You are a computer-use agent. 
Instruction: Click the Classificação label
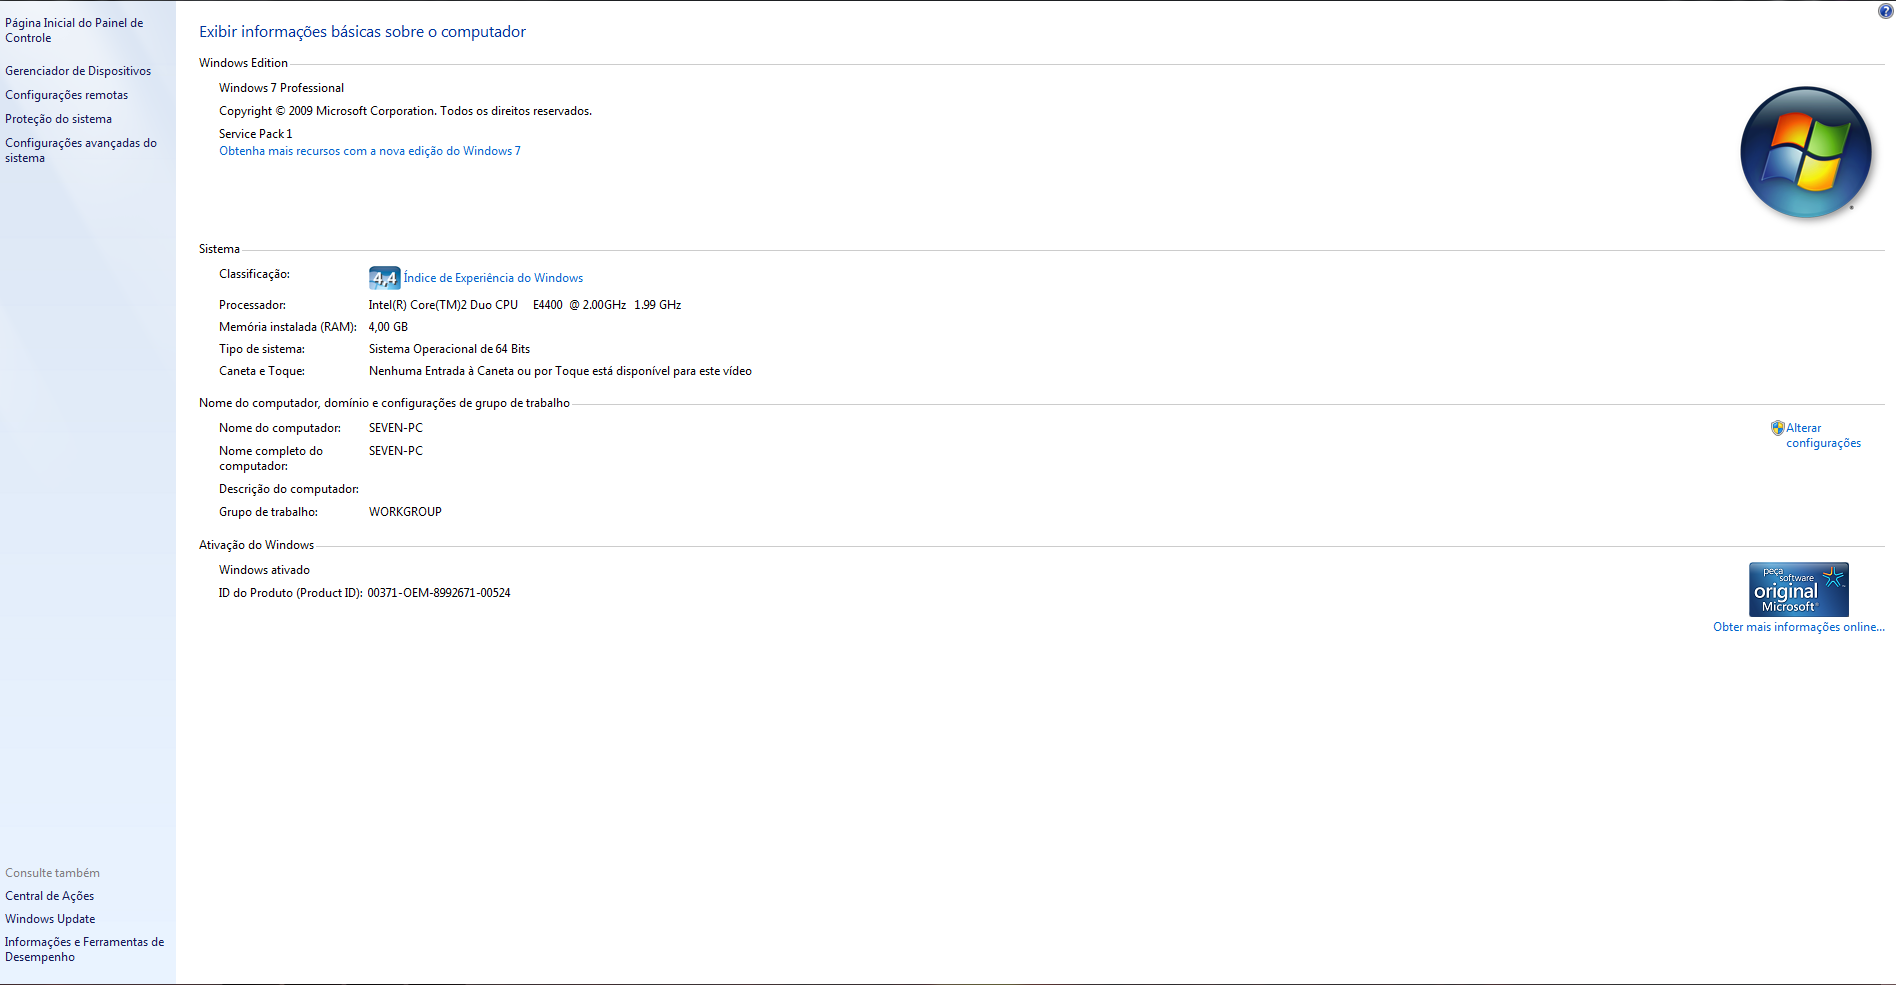pyautogui.click(x=254, y=274)
